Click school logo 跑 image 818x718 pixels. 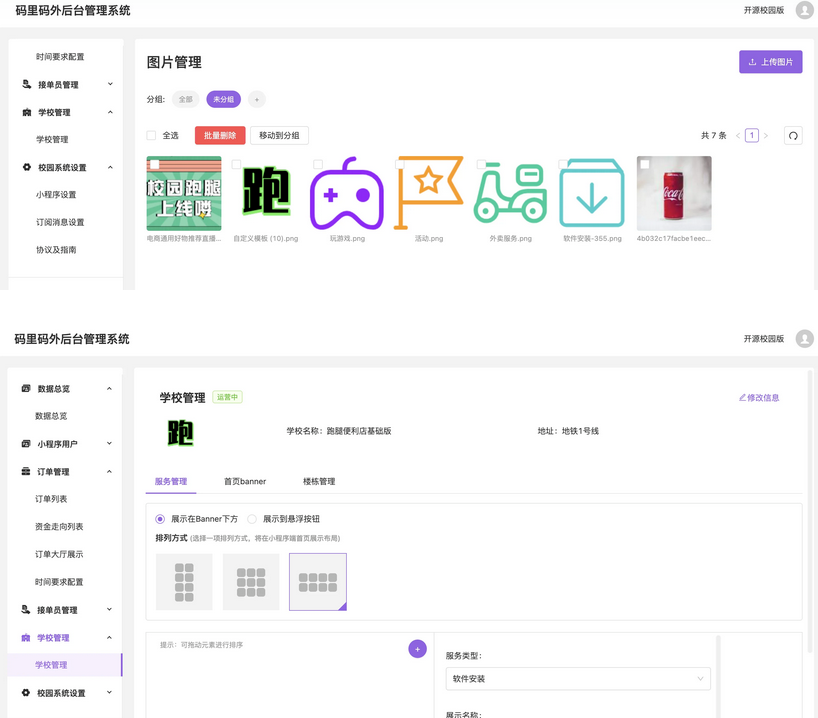181,433
